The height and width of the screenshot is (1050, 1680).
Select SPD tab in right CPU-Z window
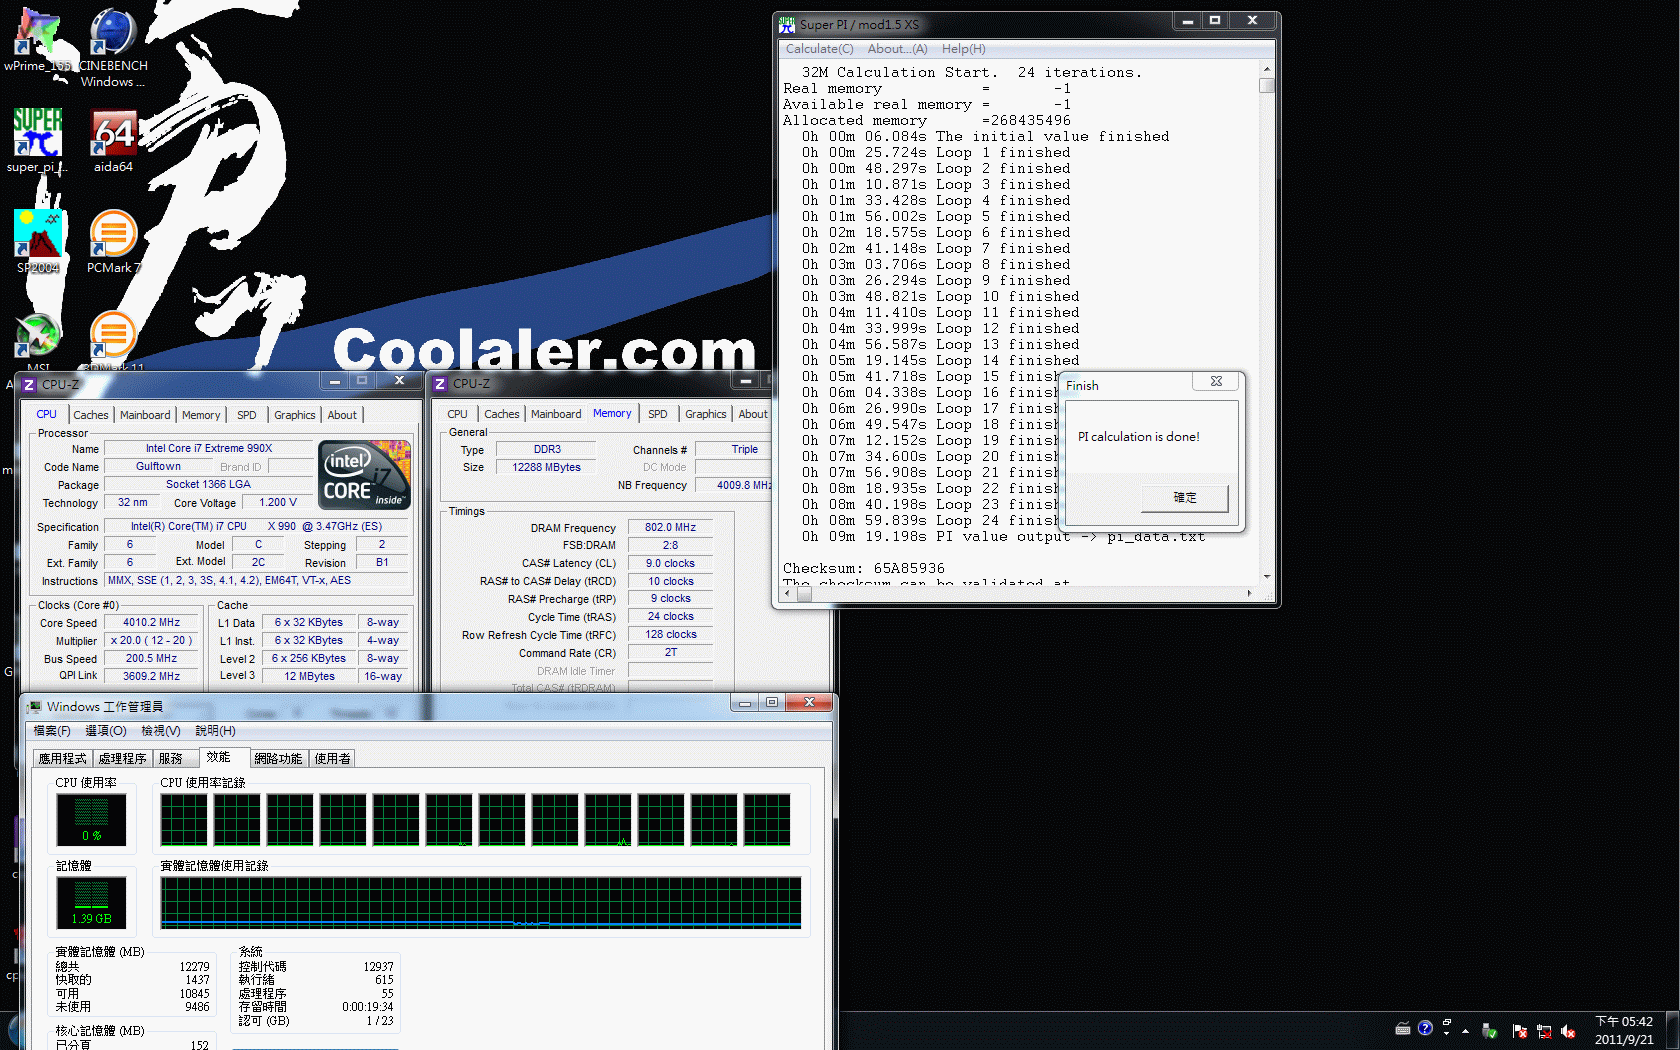tap(658, 414)
